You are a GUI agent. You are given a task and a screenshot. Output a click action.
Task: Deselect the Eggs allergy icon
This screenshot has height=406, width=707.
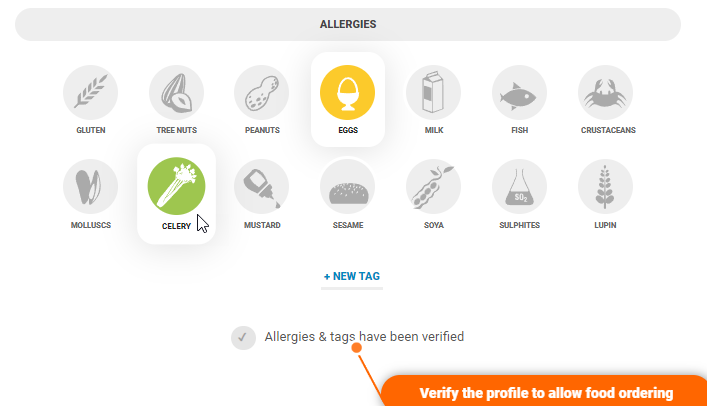pyautogui.click(x=347, y=92)
